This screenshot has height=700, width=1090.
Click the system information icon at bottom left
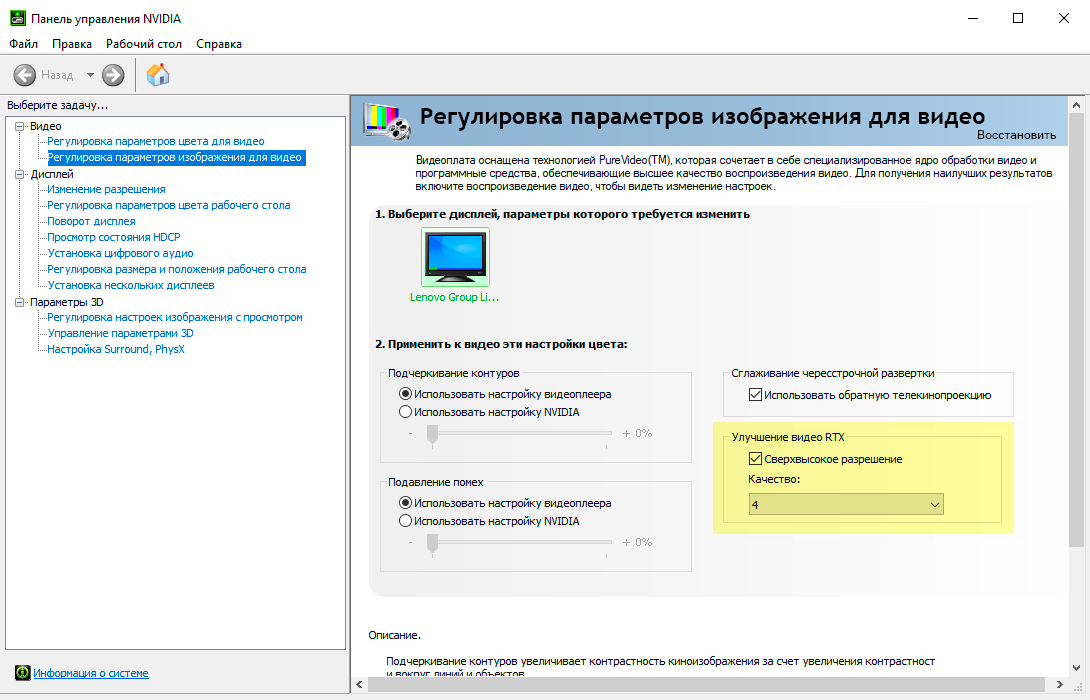(x=22, y=672)
